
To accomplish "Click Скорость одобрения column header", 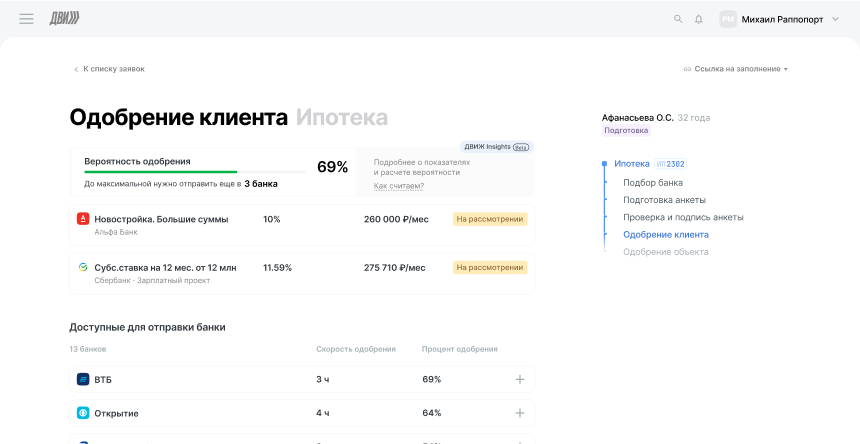I will pyautogui.click(x=355, y=349).
